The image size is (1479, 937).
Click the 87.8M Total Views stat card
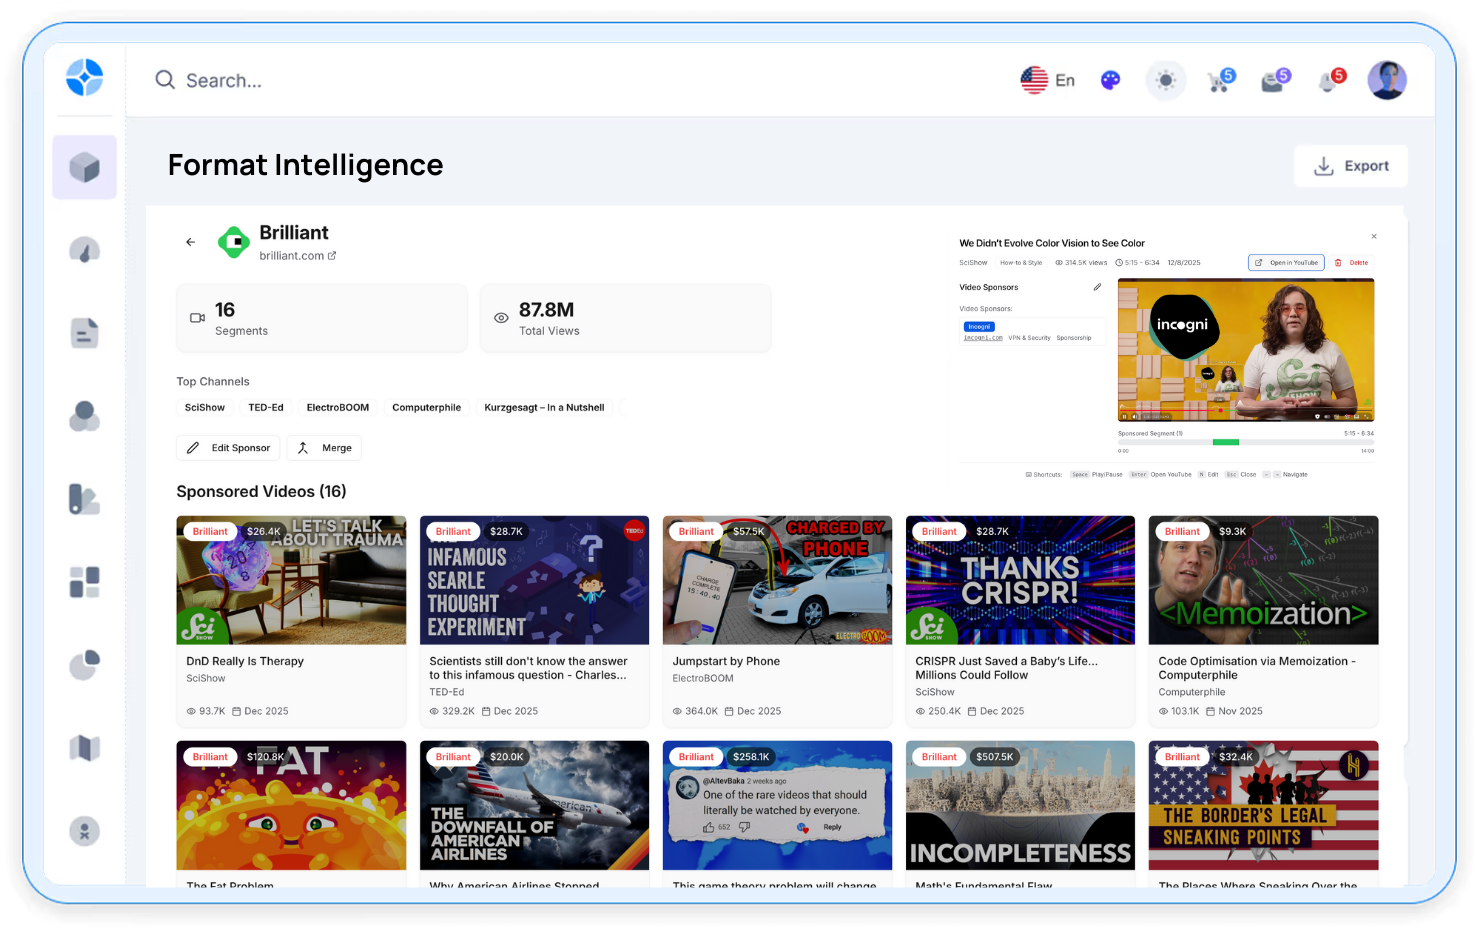click(626, 318)
